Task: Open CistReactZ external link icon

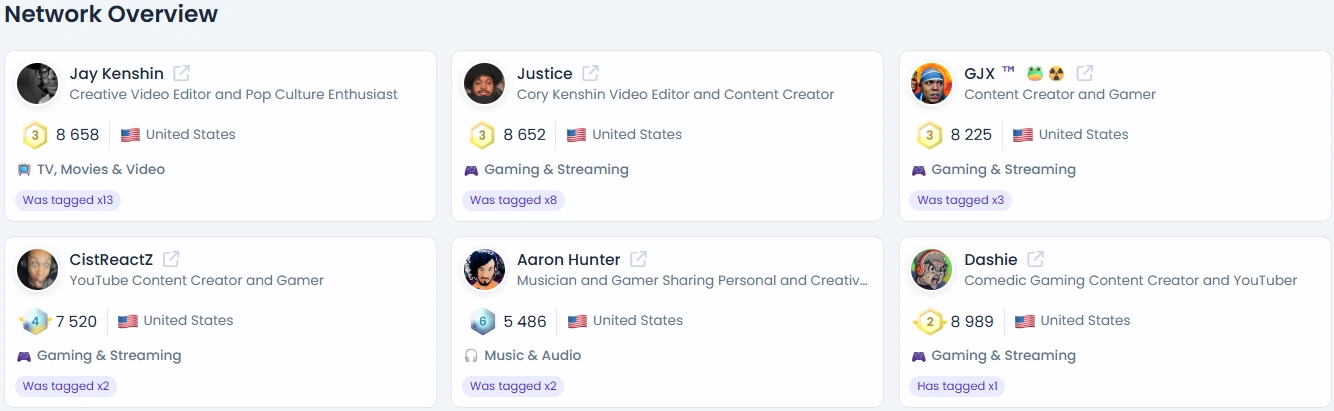Action: tap(171, 259)
